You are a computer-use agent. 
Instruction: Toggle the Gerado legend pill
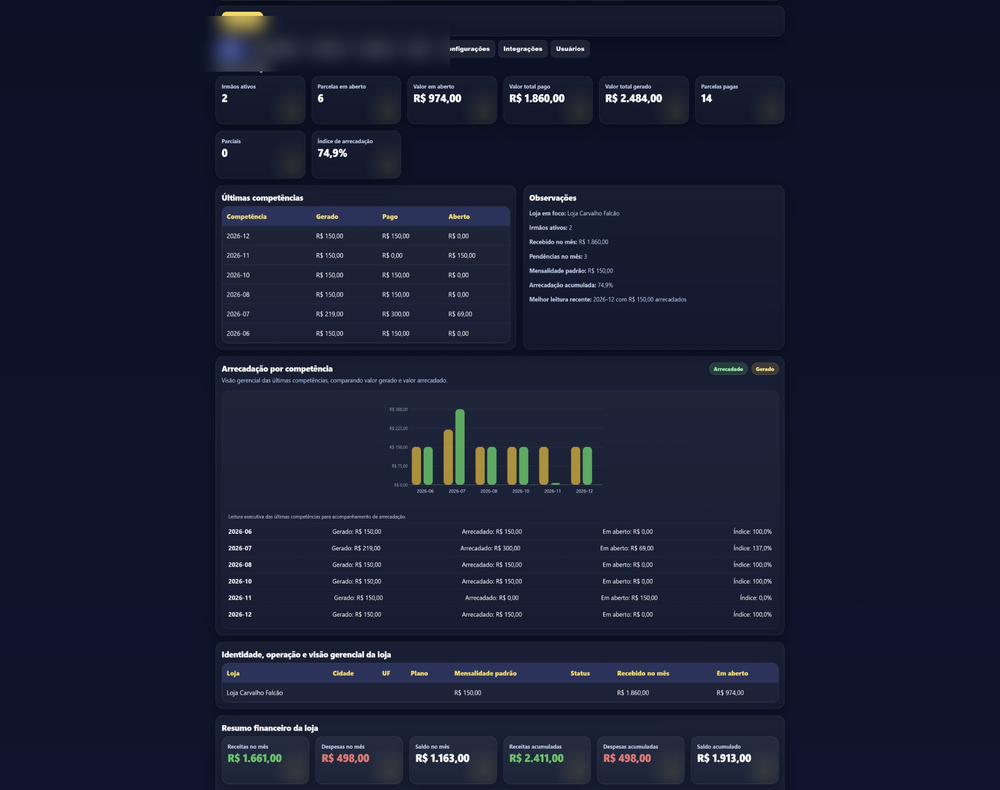click(765, 369)
